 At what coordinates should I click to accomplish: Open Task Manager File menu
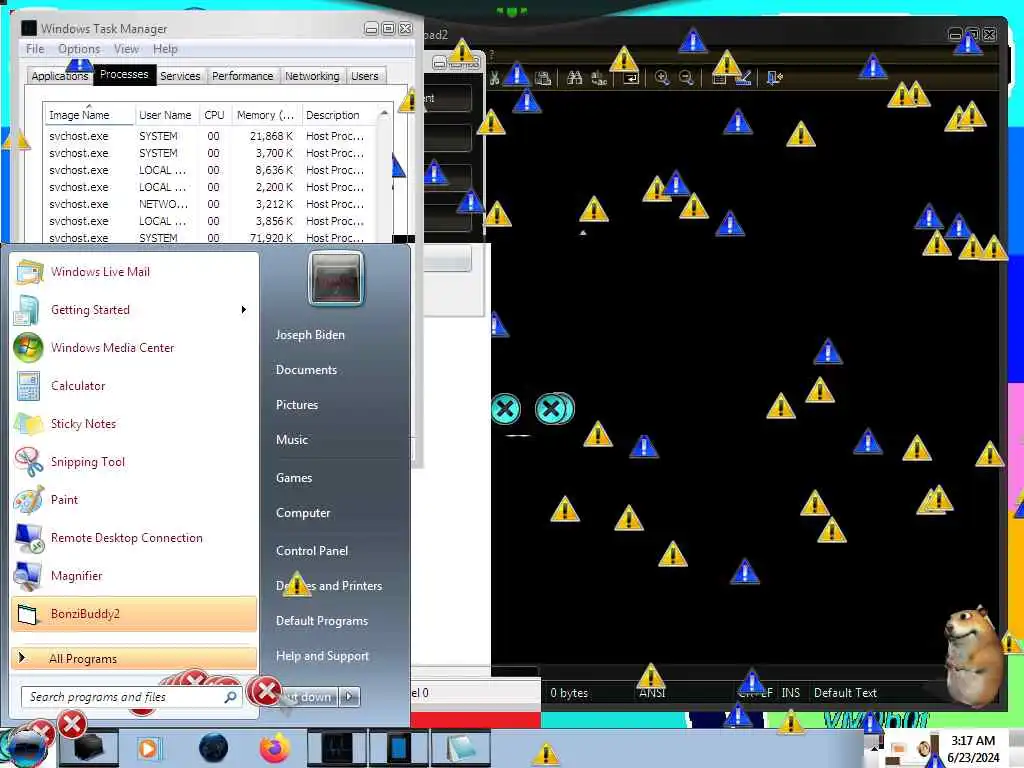pyautogui.click(x=35, y=49)
